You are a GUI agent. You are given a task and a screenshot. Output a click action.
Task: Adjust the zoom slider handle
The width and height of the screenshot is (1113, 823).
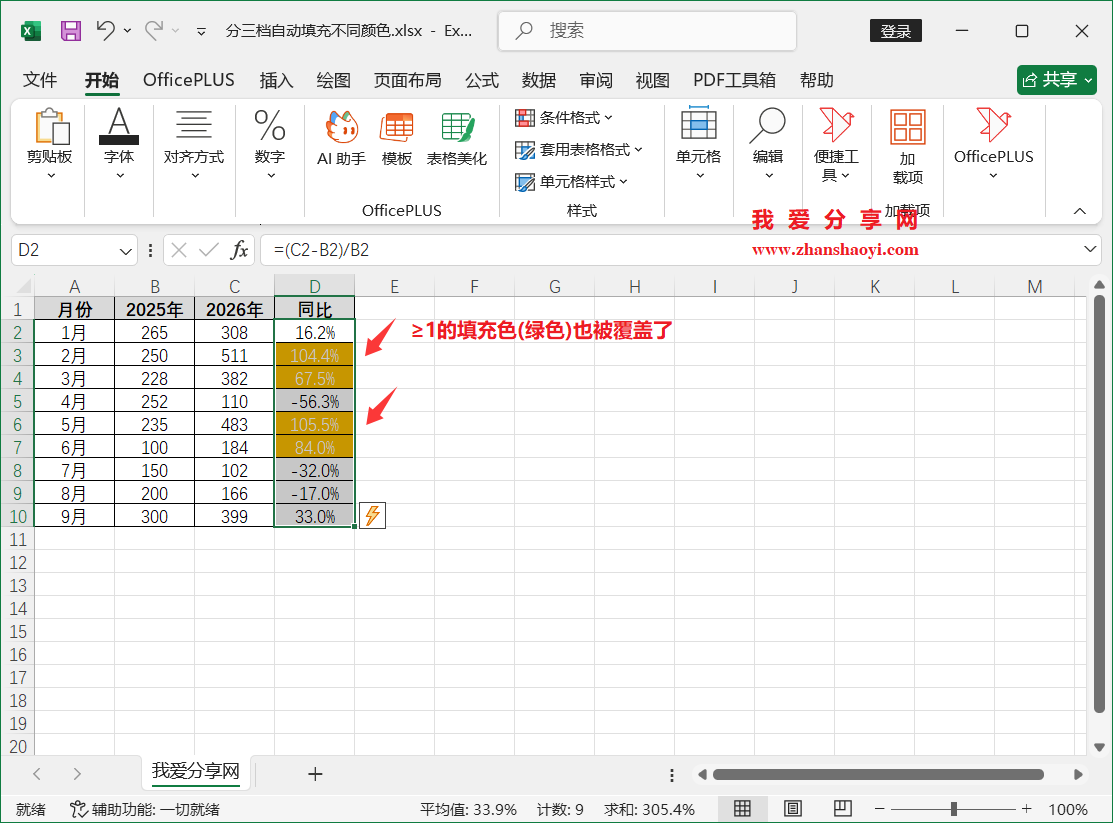point(954,809)
